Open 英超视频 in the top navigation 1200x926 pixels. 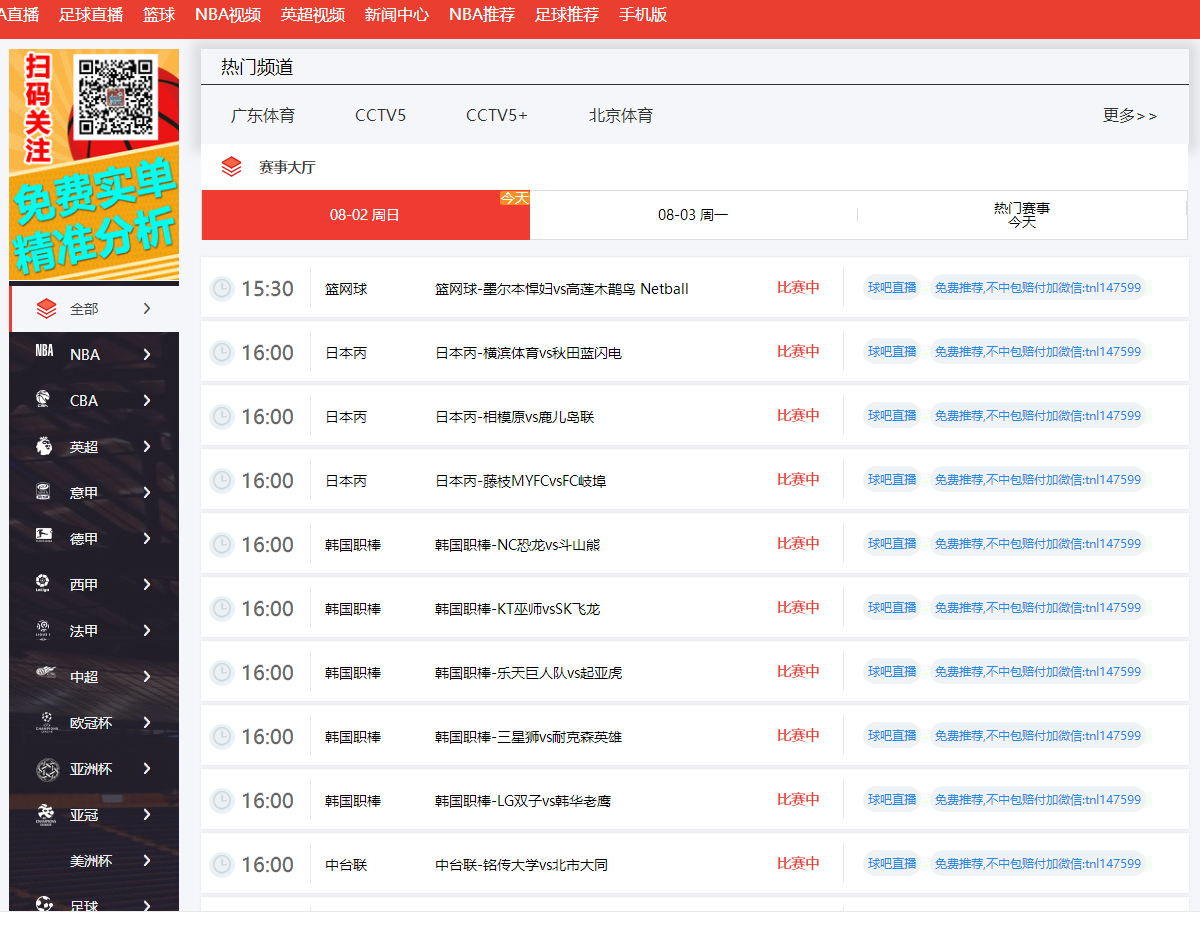pyautogui.click(x=313, y=15)
